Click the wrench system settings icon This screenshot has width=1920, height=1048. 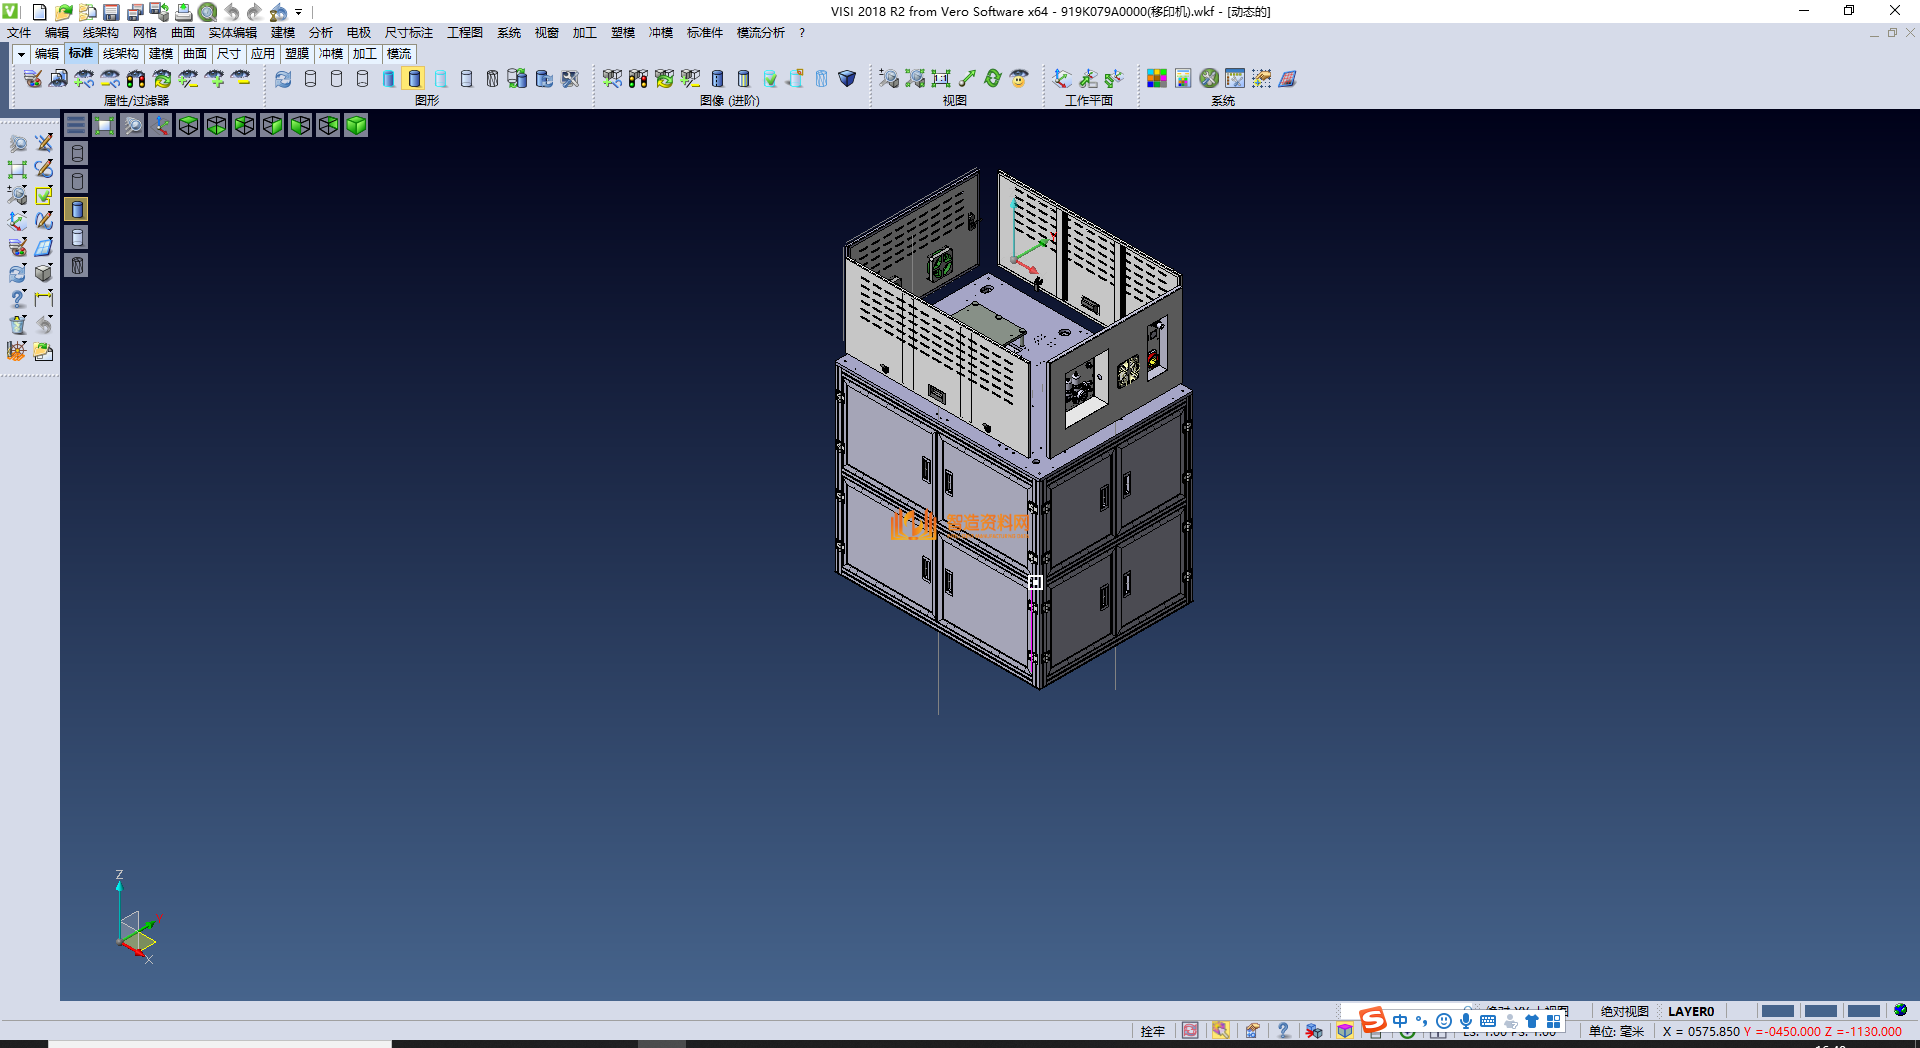pyautogui.click(x=1209, y=79)
